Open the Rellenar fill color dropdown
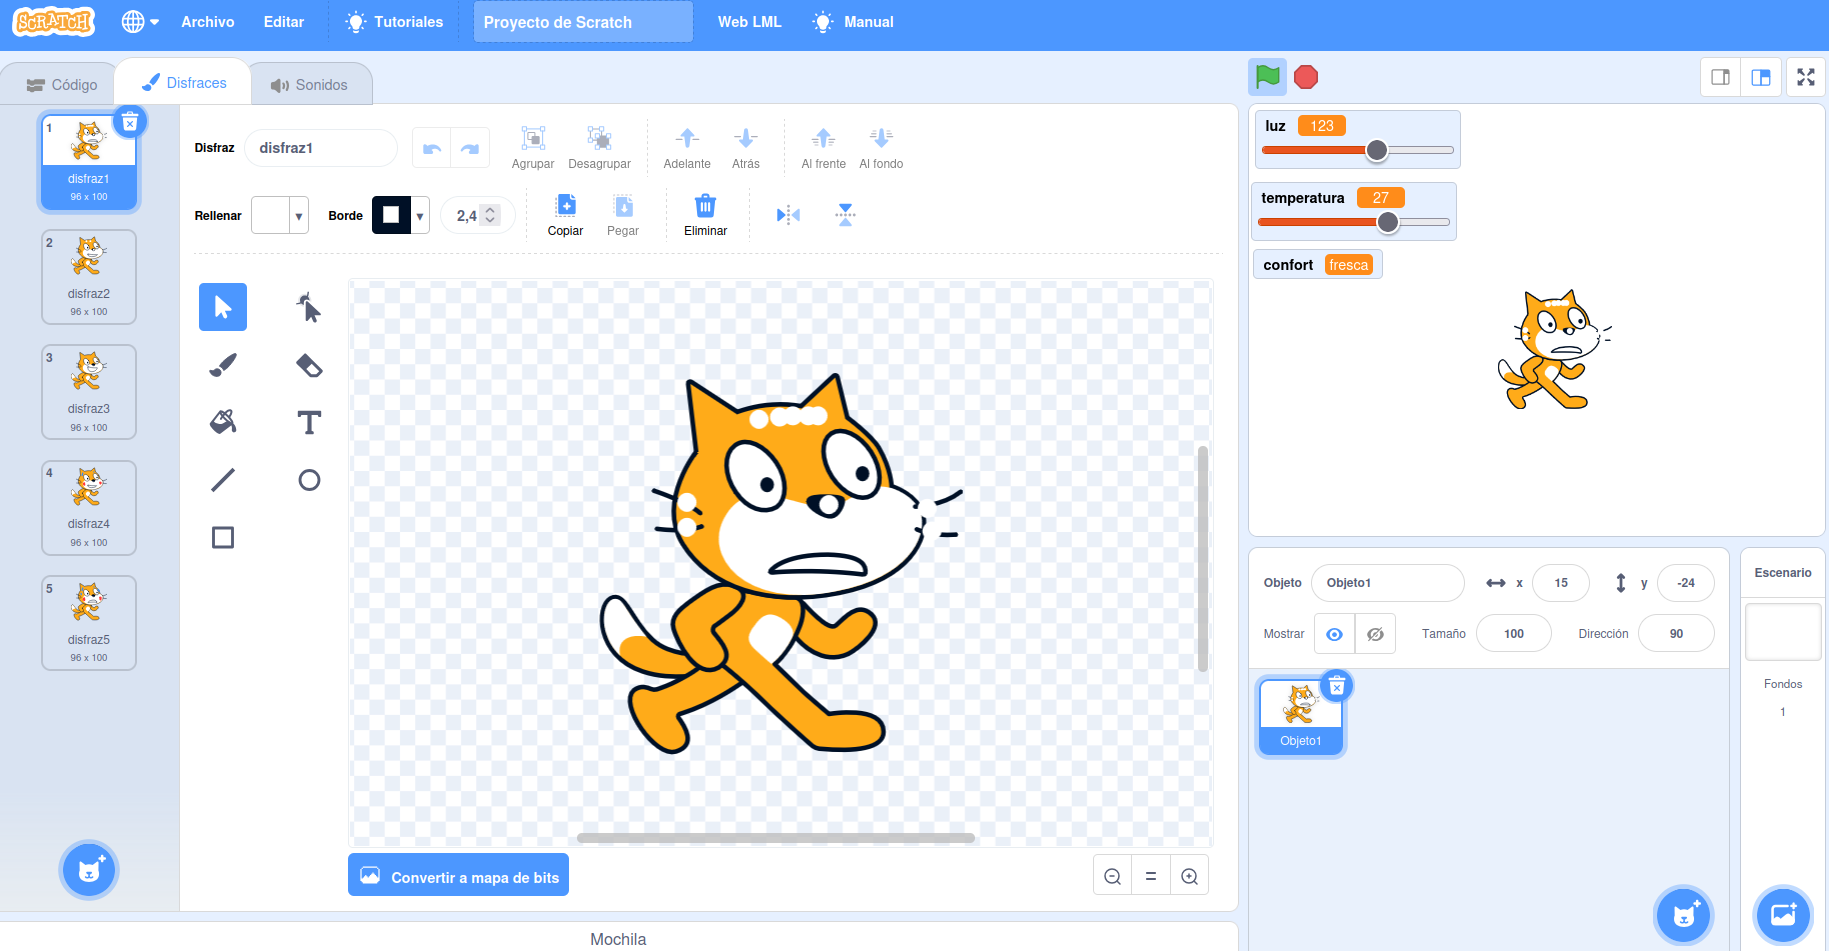Image resolution: width=1829 pixels, height=951 pixels. [279, 215]
